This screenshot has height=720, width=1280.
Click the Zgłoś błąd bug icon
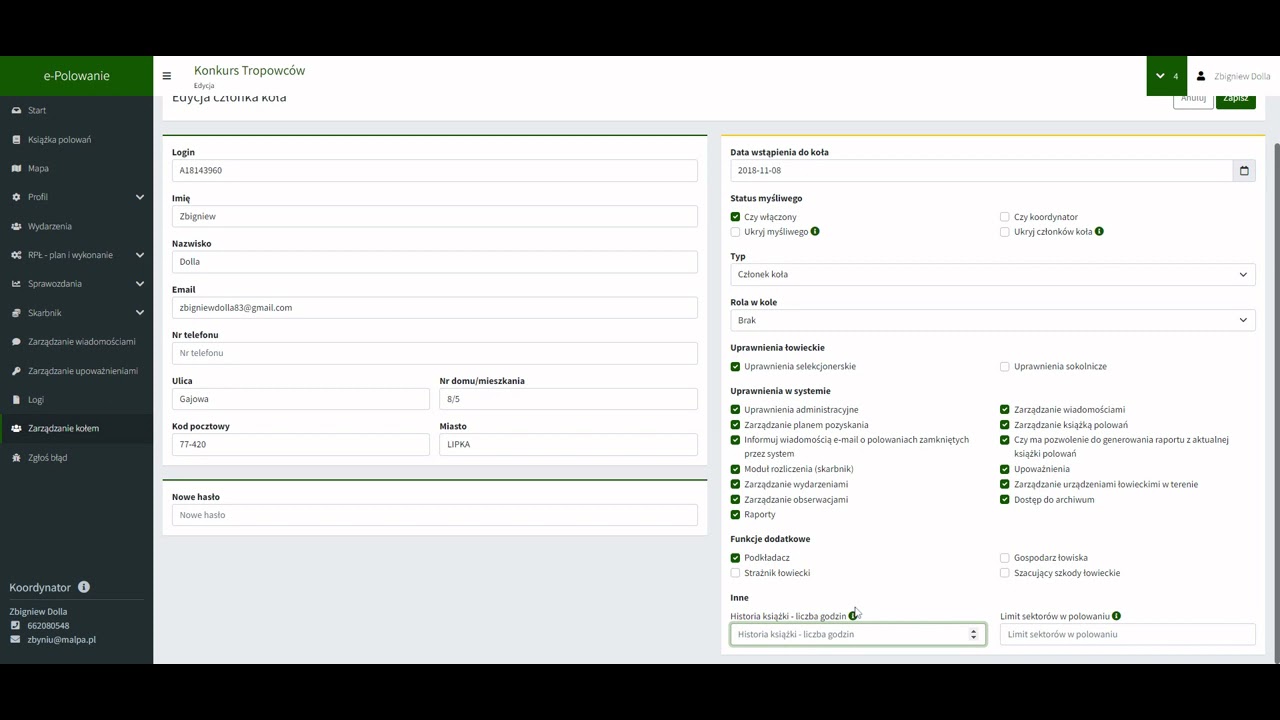click(16, 457)
